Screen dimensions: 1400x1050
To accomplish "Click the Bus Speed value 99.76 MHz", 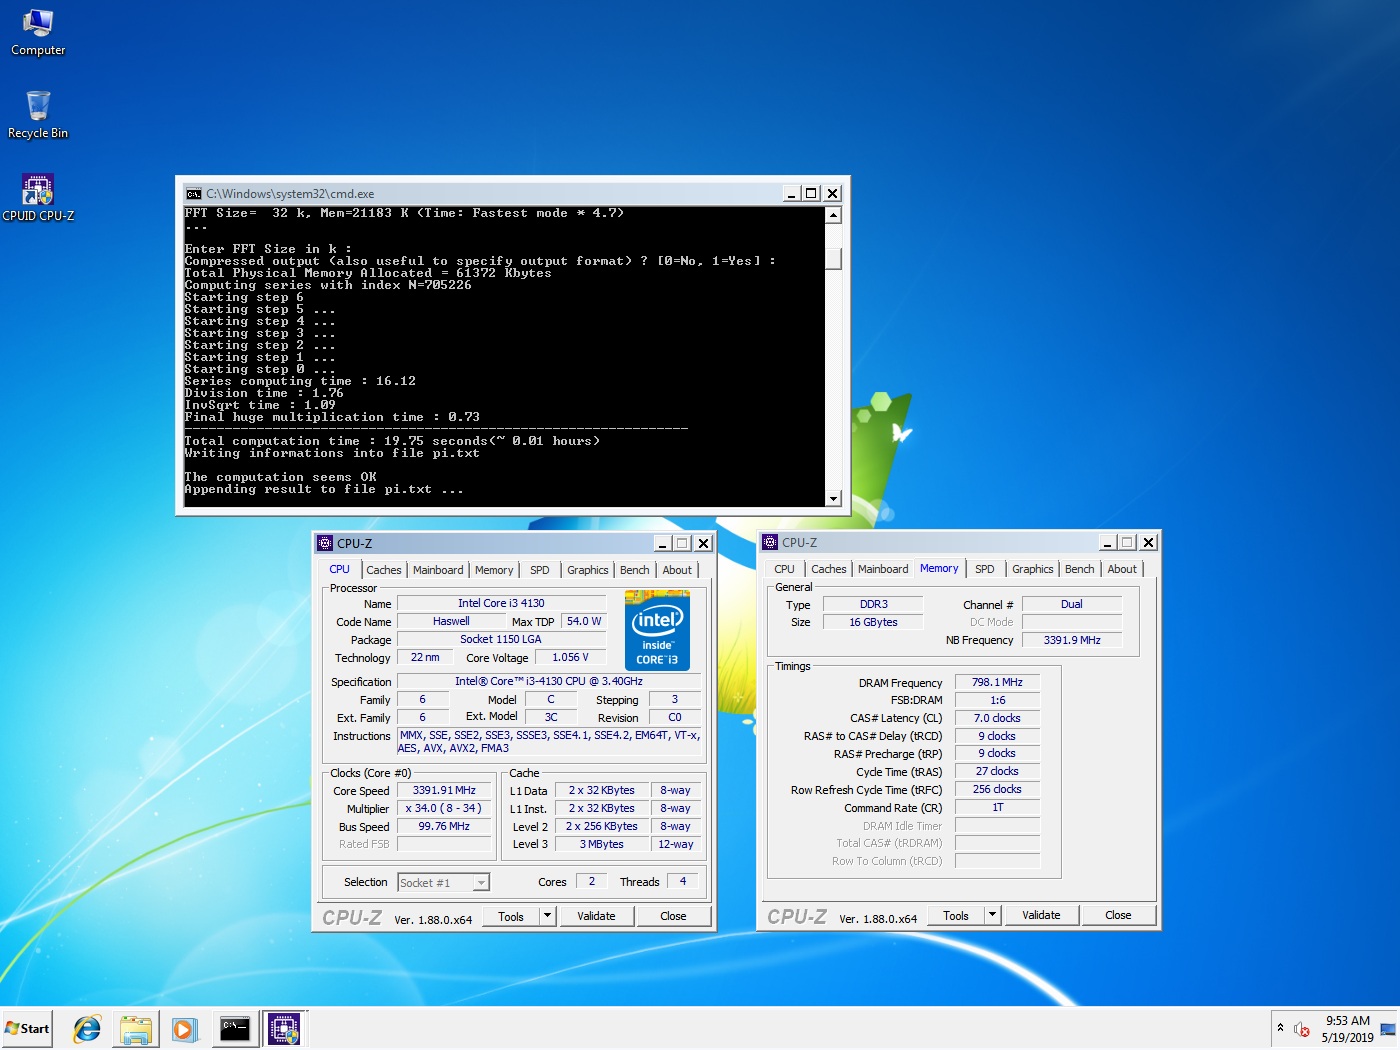I will [444, 826].
